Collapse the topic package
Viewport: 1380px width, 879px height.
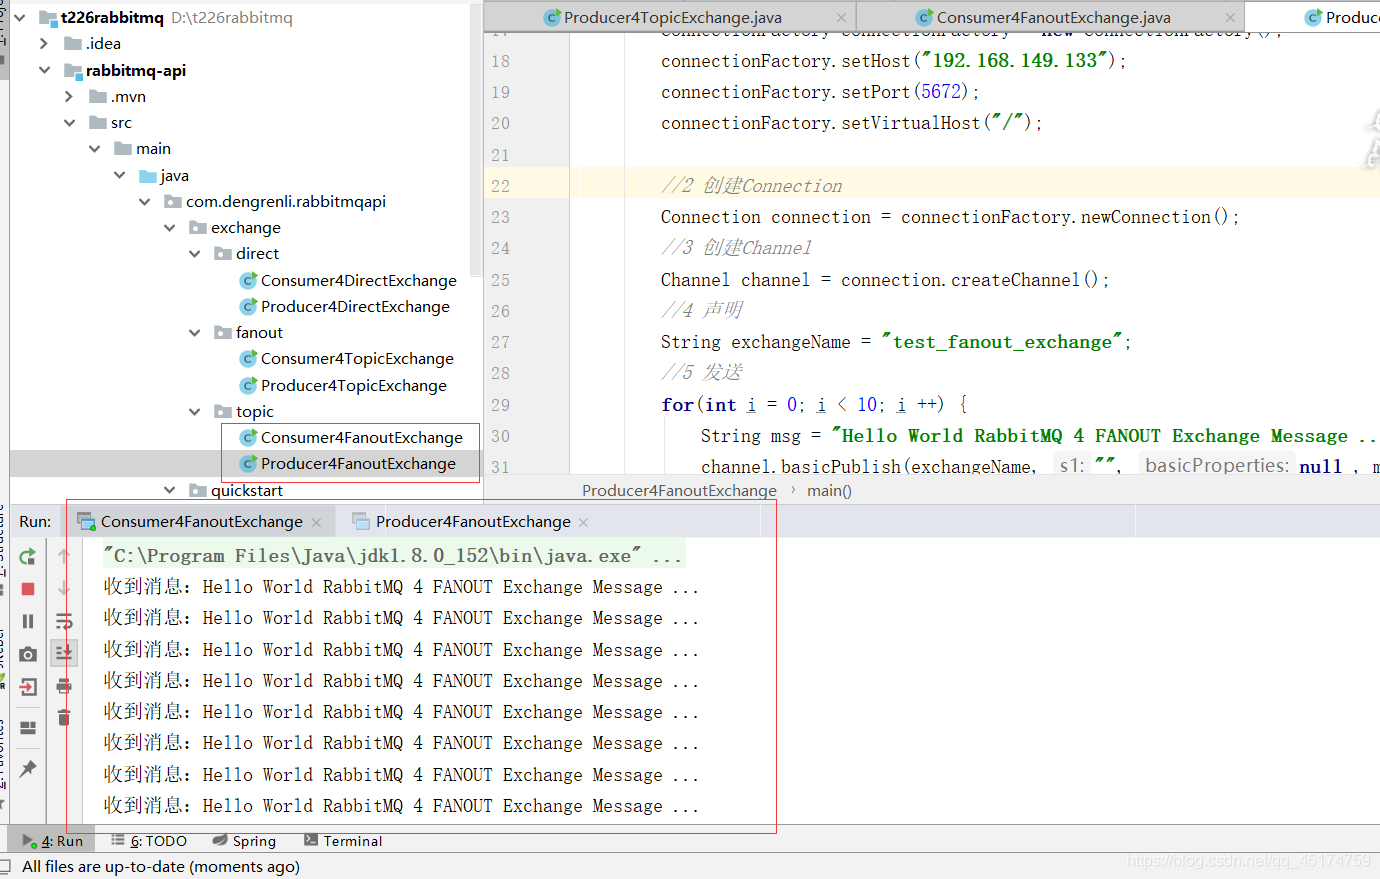click(194, 411)
